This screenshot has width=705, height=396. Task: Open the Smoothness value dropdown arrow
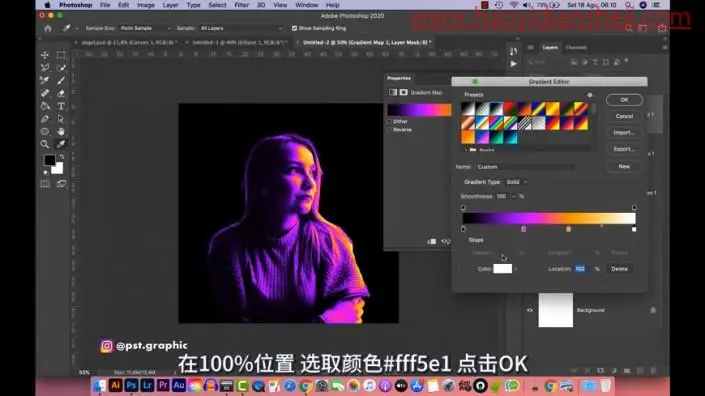pos(513,196)
